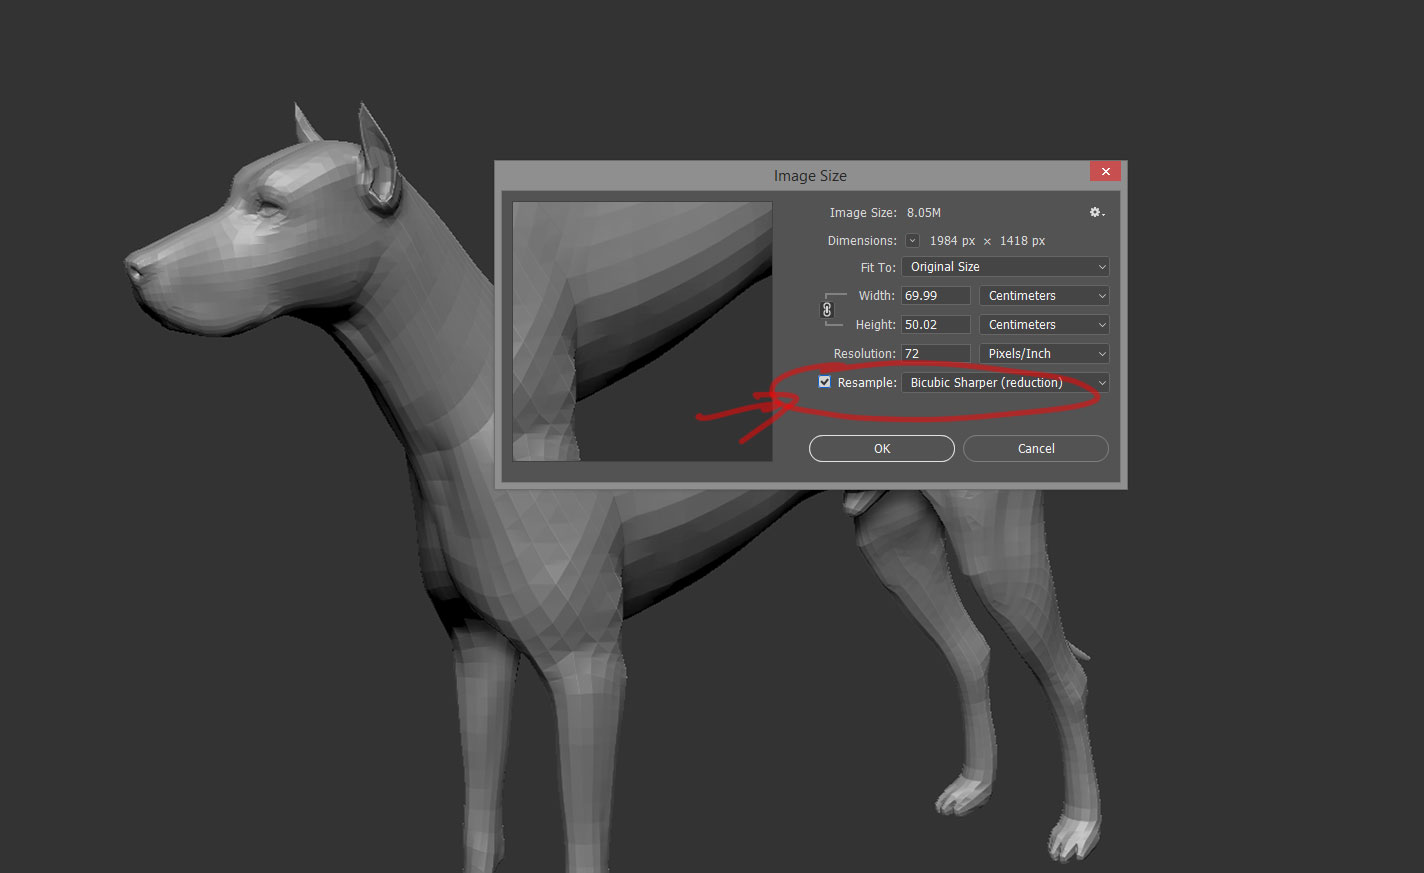Open the Image Size dialog settings gear
Screen dimensions: 1424x873
click(1097, 212)
